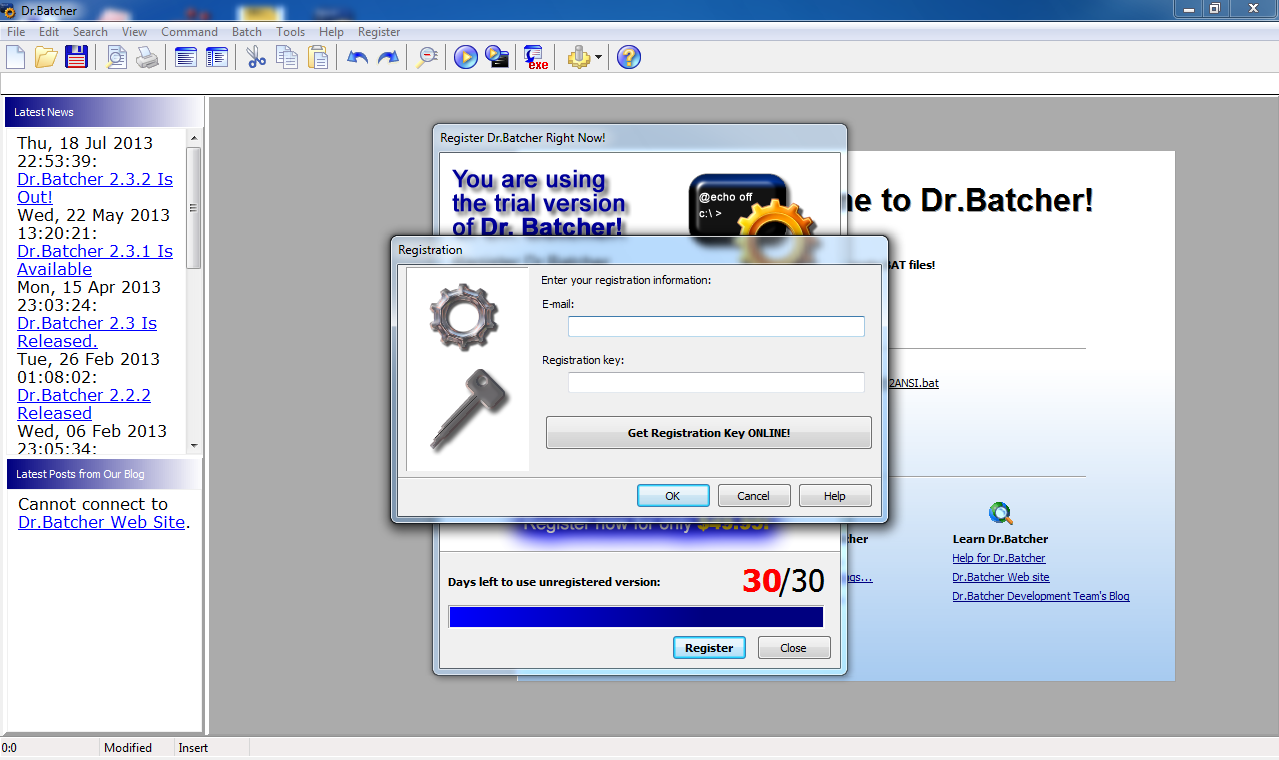The height and width of the screenshot is (760, 1279).
Task: Click the Latest News scroll up arrow
Action: click(194, 138)
